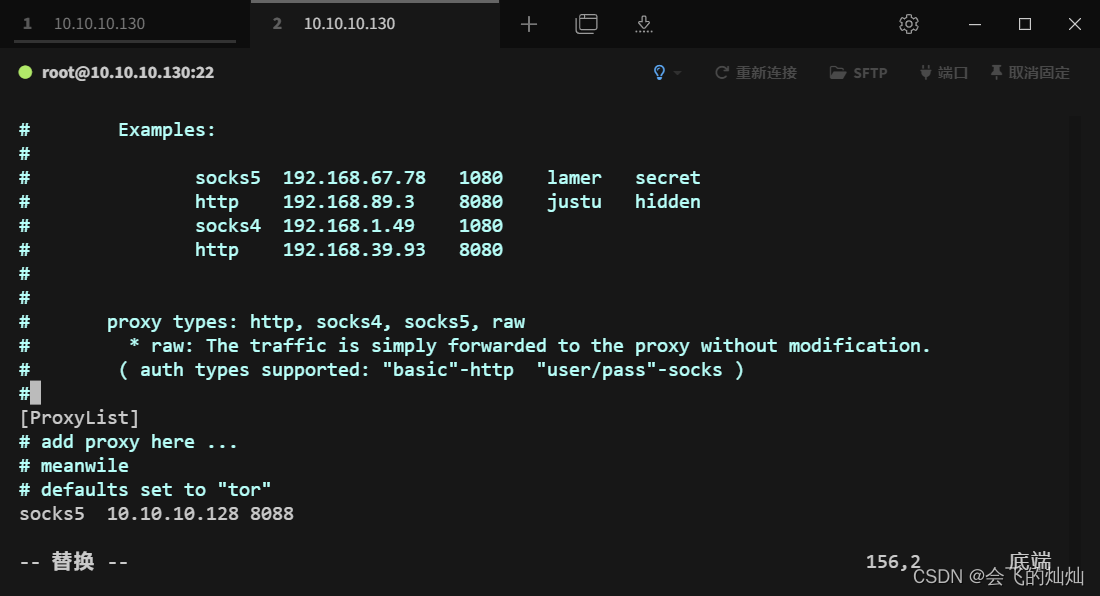Screen dimensions: 1100x596
Task: Click the 156,2 cursor position indicator
Action: 892,561
